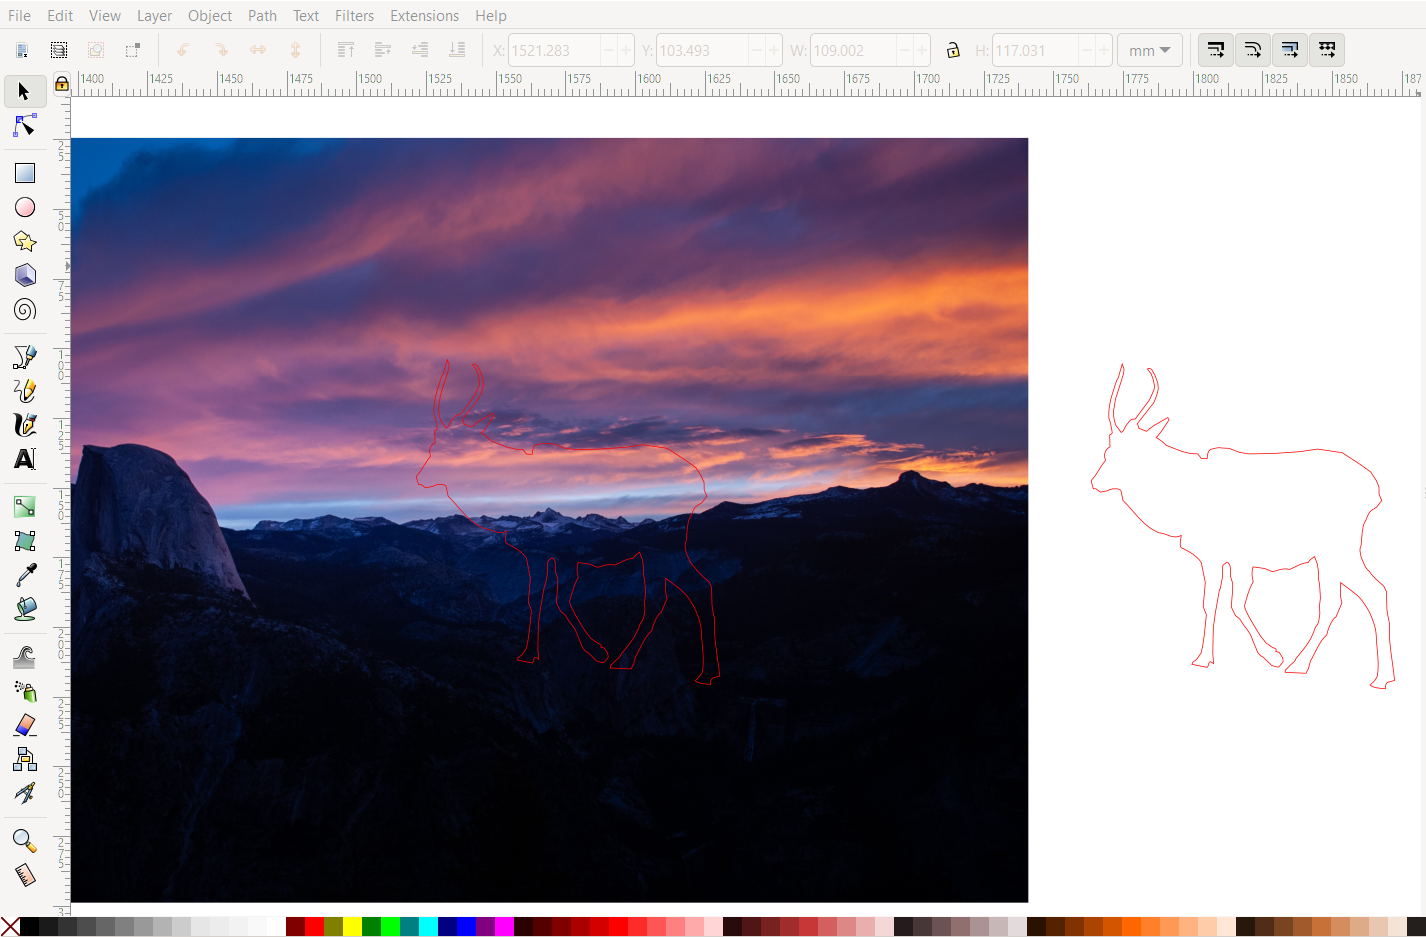Choose the Spray tool
The image size is (1426, 937).
(25, 691)
